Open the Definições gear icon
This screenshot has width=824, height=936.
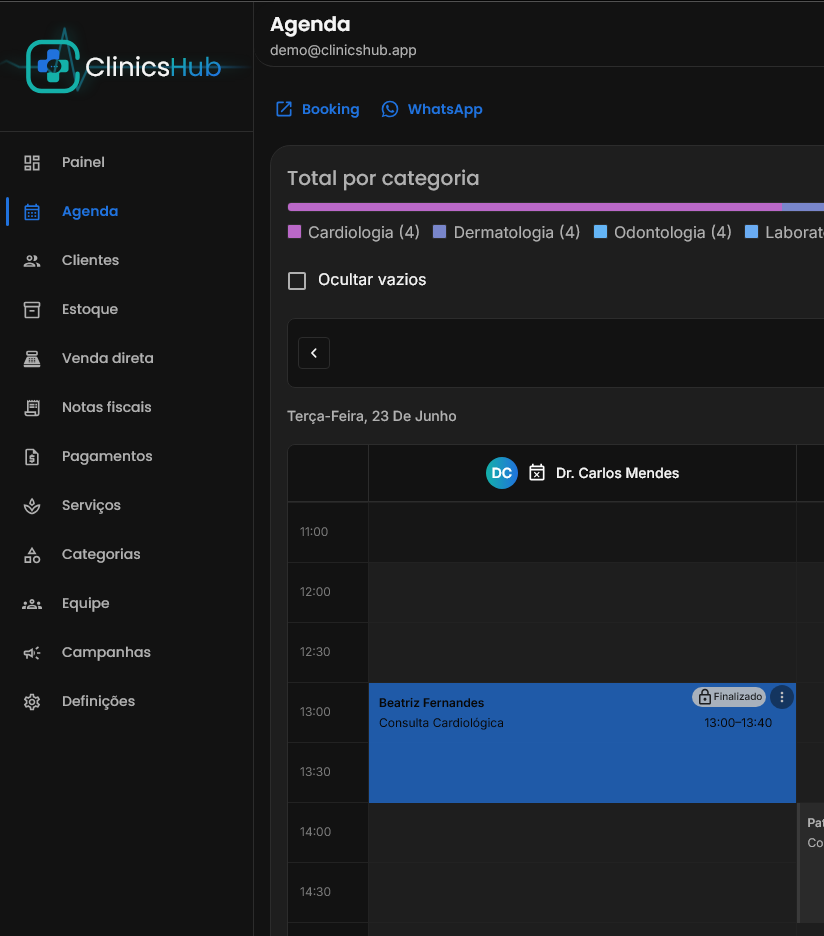(x=32, y=701)
